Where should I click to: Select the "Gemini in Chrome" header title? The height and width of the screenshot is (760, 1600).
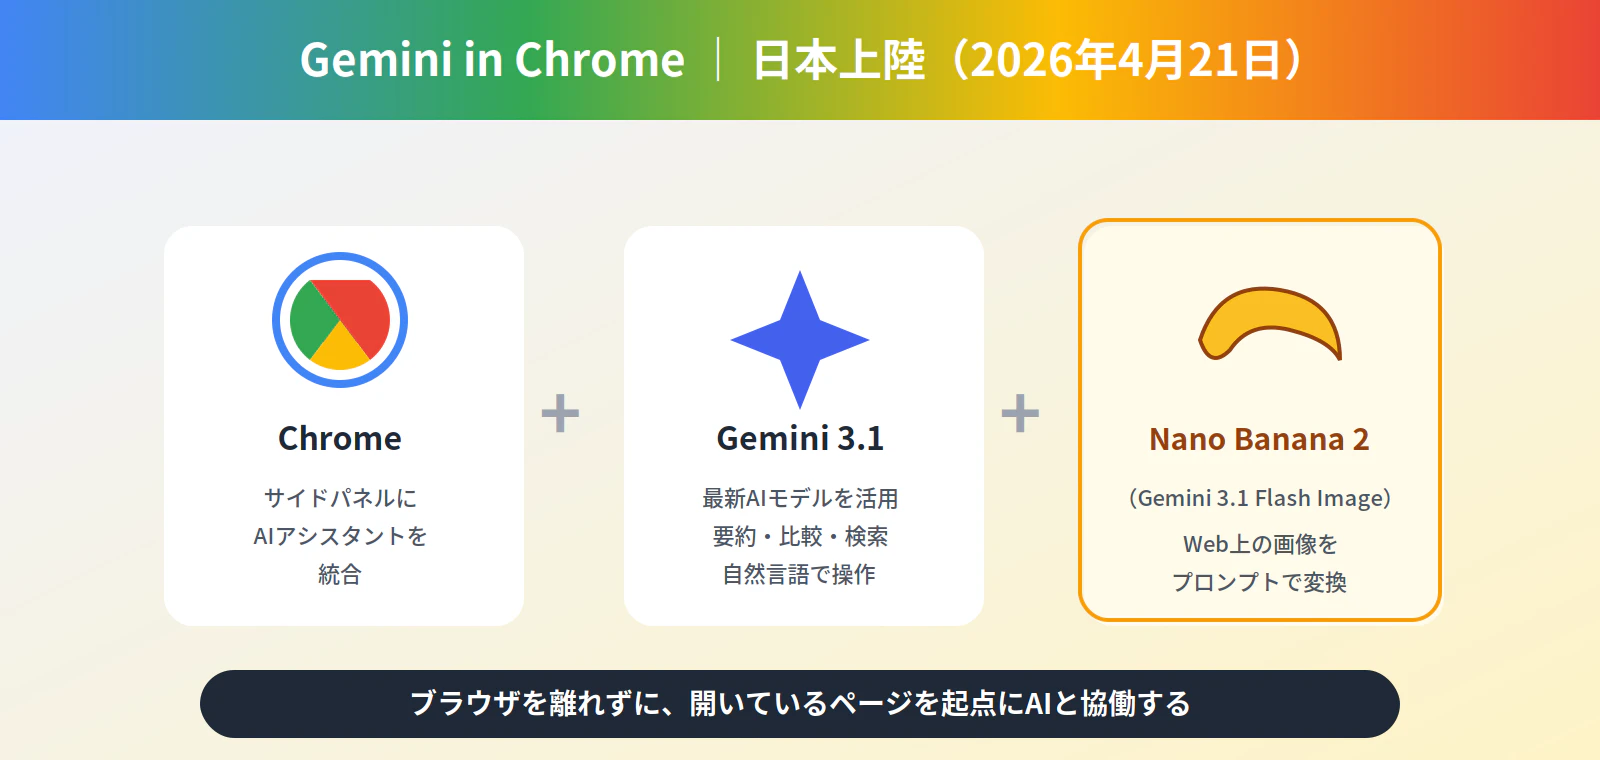point(492,60)
